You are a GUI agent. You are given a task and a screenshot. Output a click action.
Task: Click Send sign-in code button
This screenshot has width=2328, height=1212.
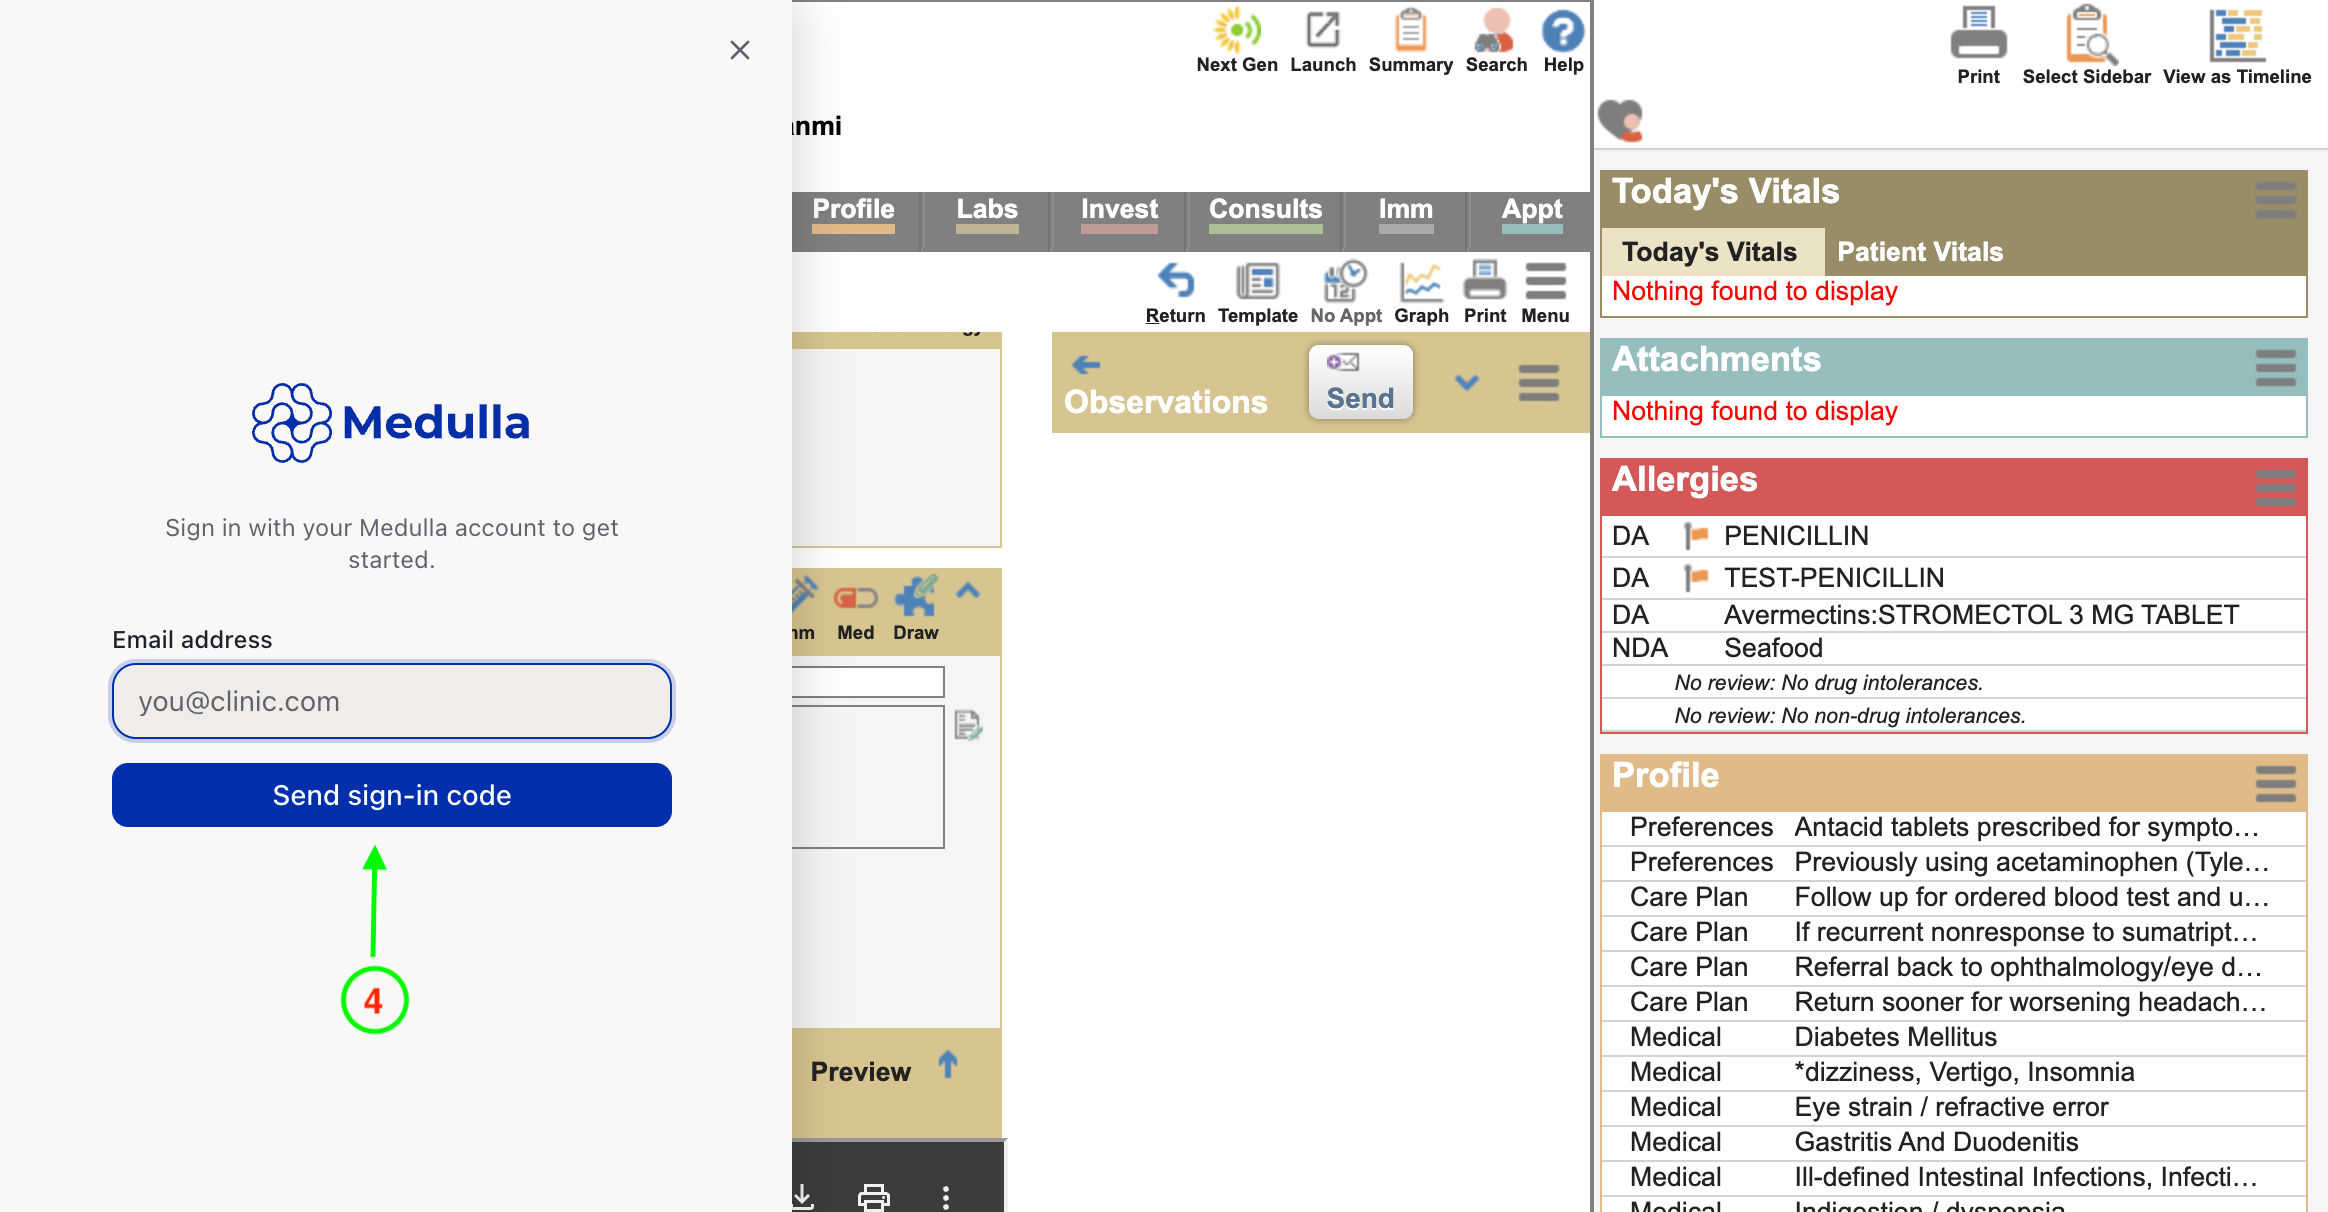(x=392, y=795)
